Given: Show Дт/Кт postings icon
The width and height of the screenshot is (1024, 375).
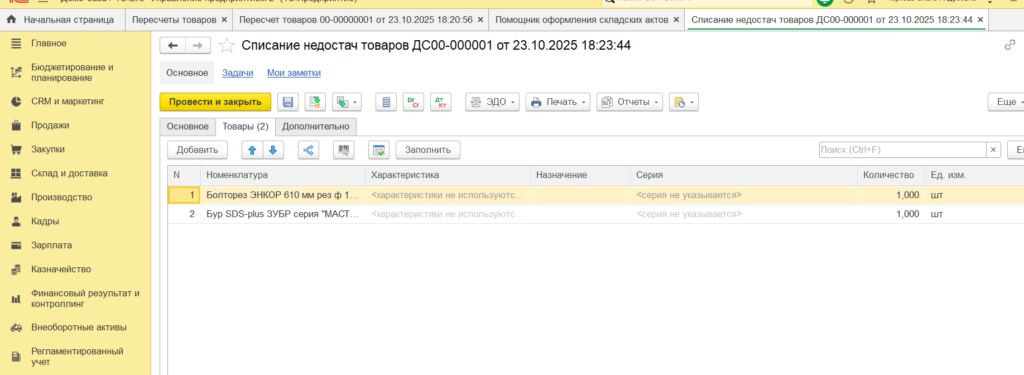Looking at the screenshot, I should (441, 102).
